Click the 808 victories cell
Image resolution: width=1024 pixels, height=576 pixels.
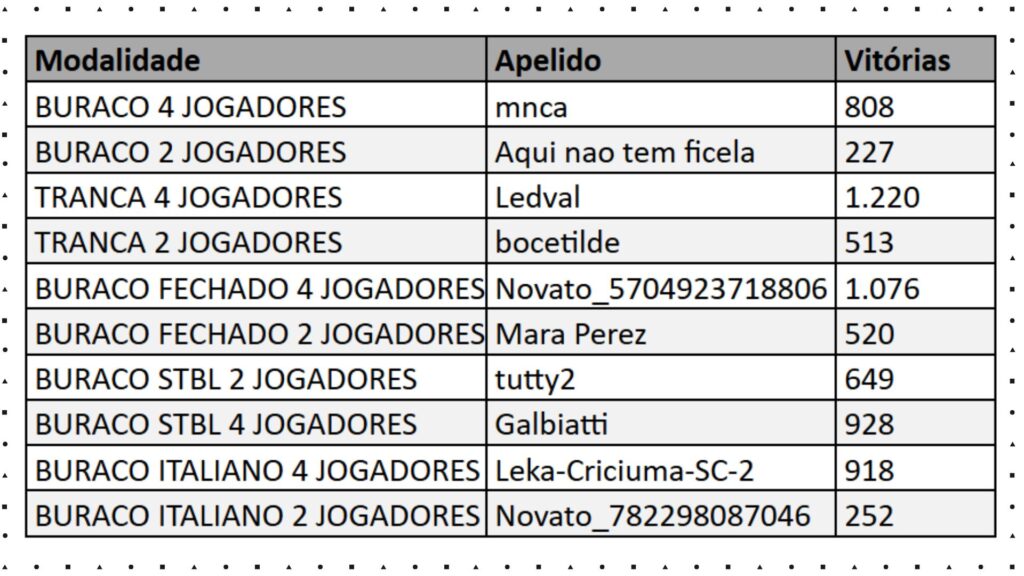click(869, 106)
